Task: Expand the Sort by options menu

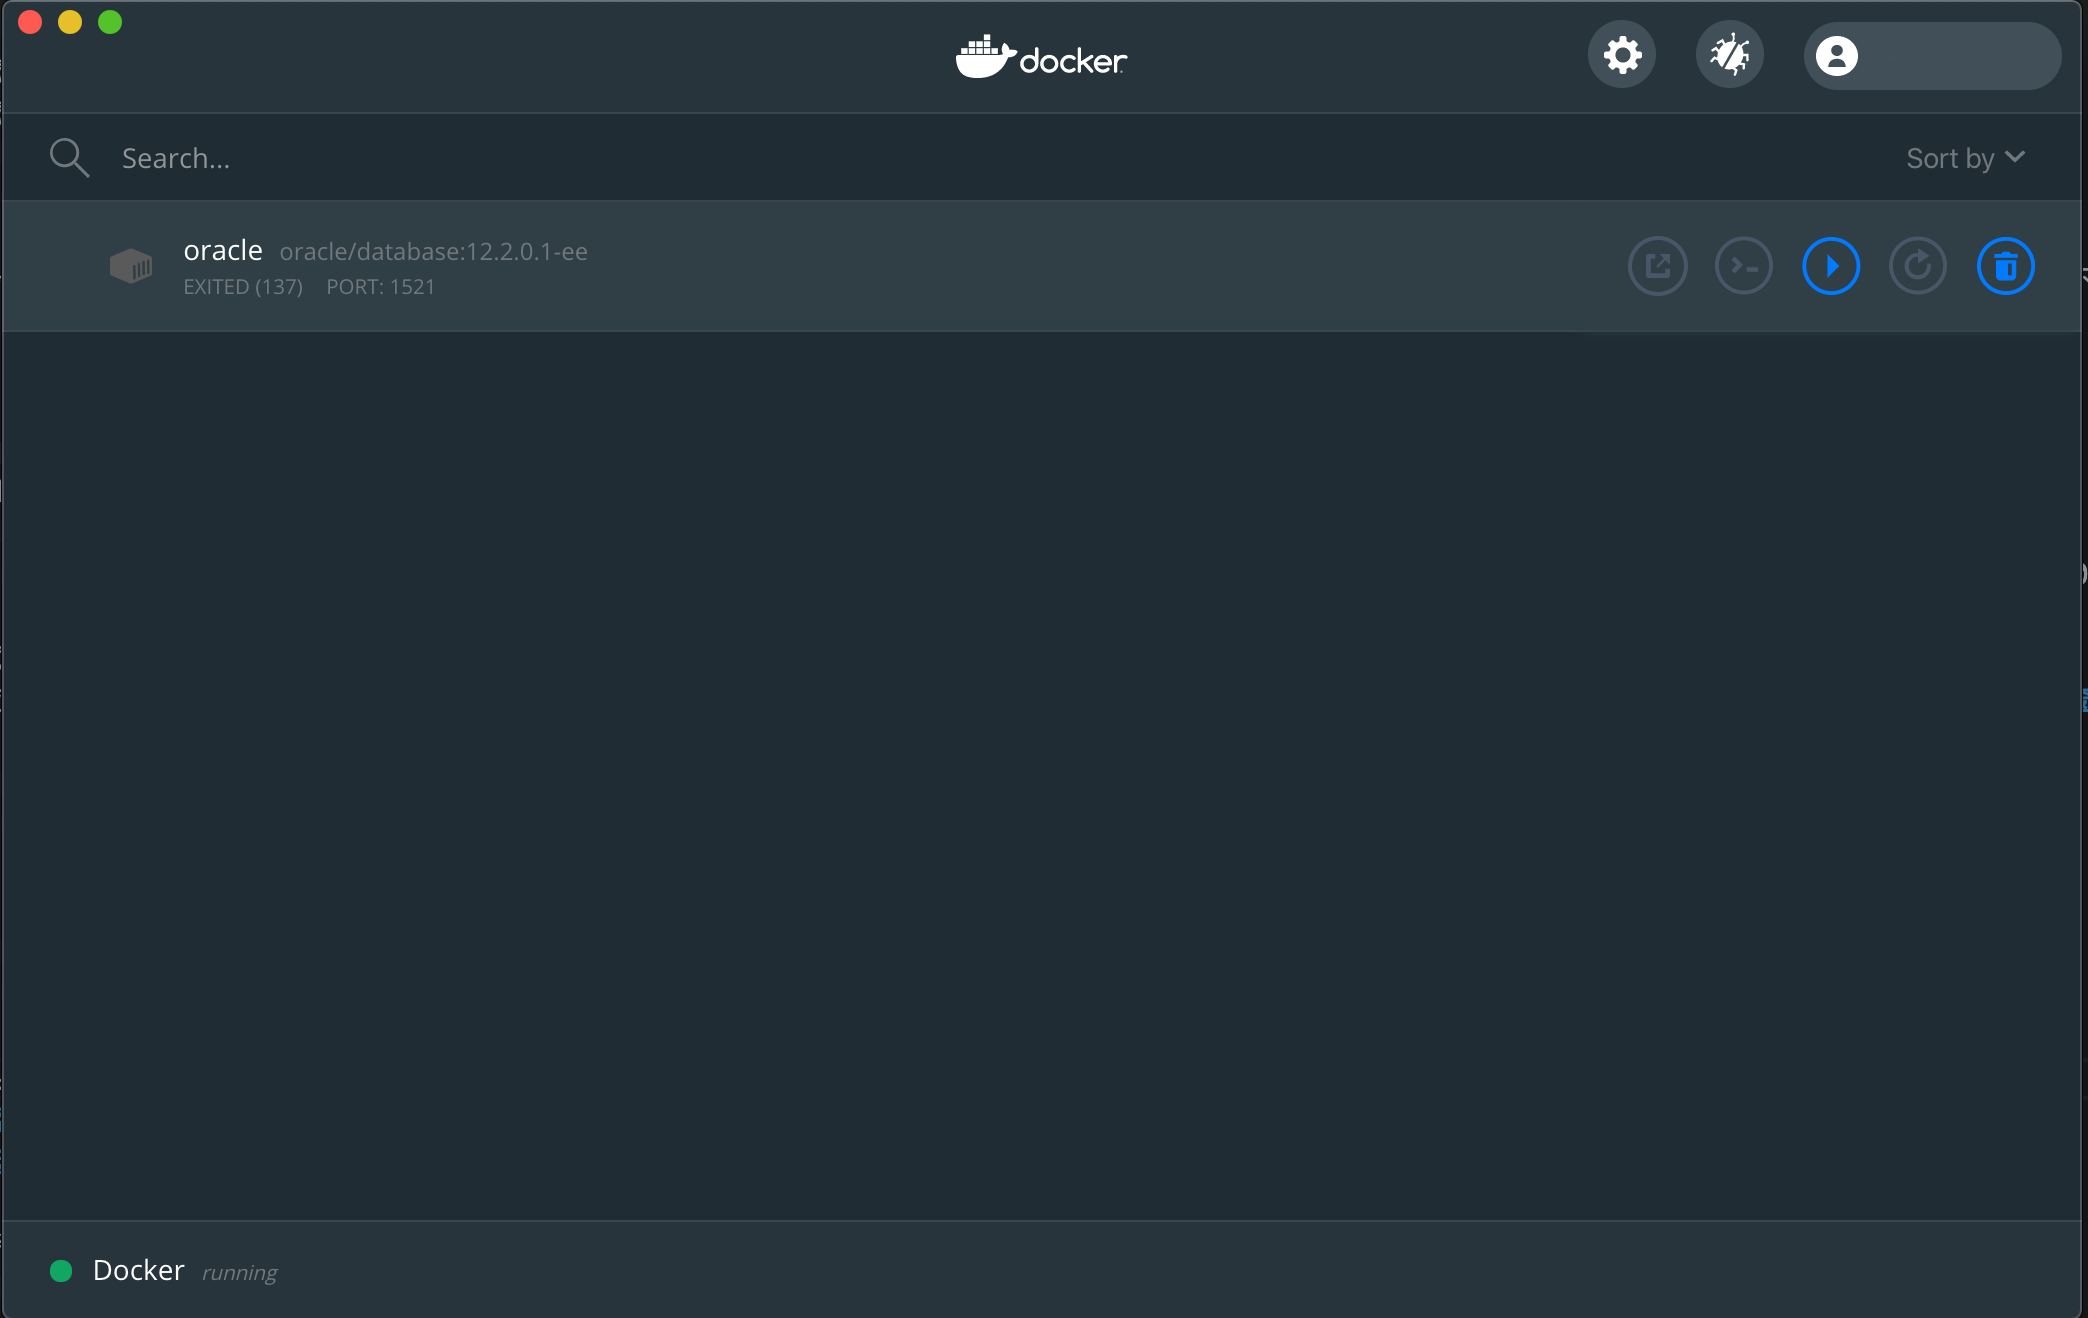Action: click(1963, 158)
